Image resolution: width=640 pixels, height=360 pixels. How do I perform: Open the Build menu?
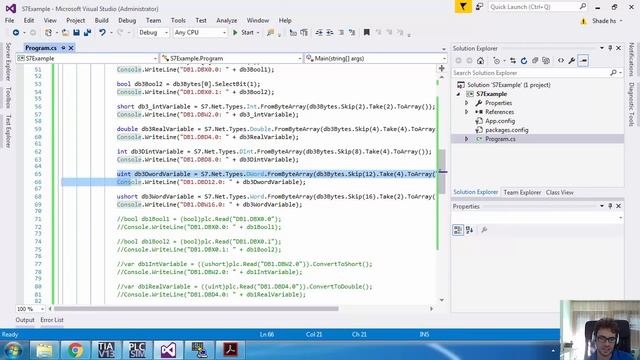click(x=101, y=20)
